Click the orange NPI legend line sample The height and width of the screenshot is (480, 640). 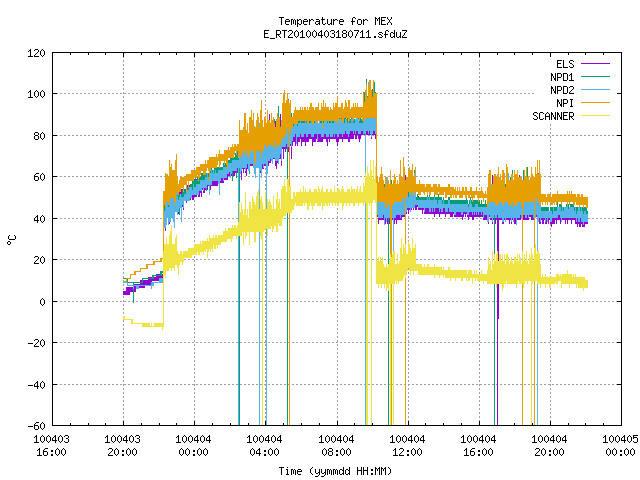point(596,103)
